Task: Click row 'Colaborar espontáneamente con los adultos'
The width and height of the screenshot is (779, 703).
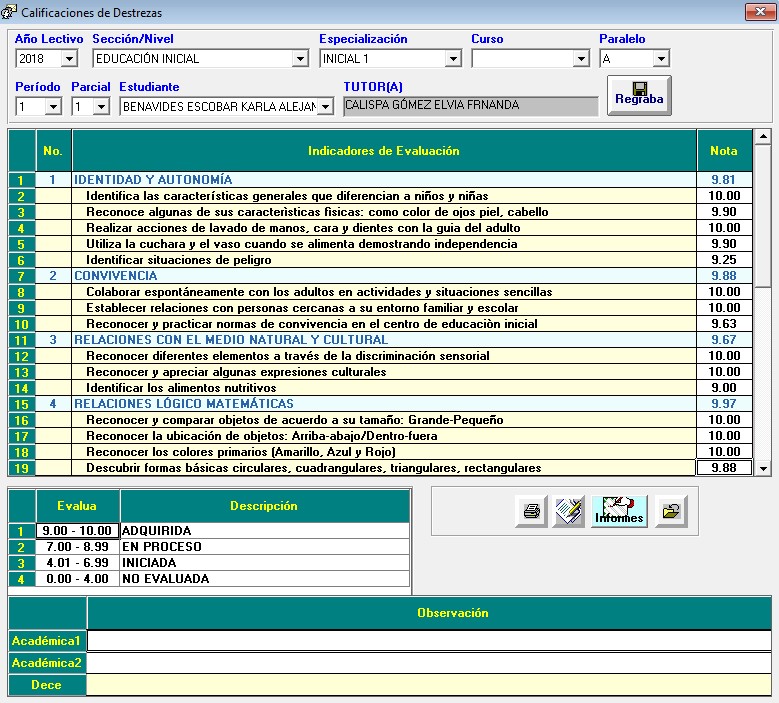Action: click(384, 292)
